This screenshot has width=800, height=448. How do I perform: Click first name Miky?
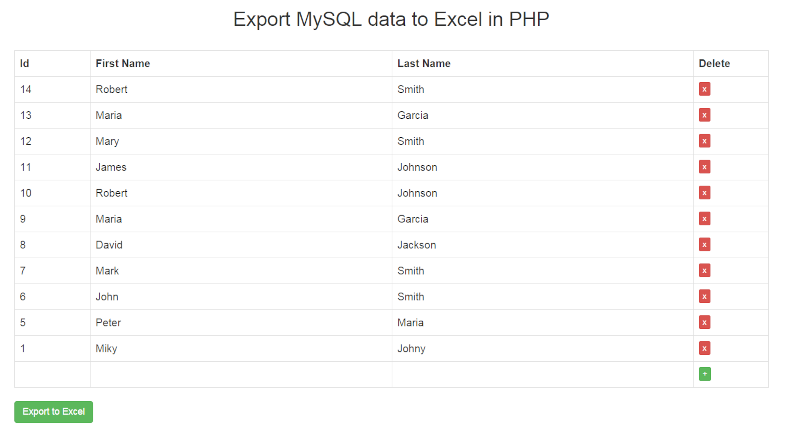point(106,349)
